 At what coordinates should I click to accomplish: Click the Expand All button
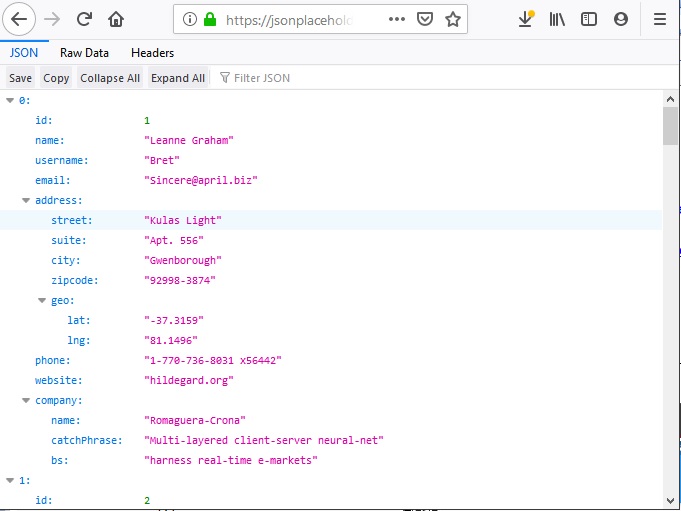[x=178, y=78]
